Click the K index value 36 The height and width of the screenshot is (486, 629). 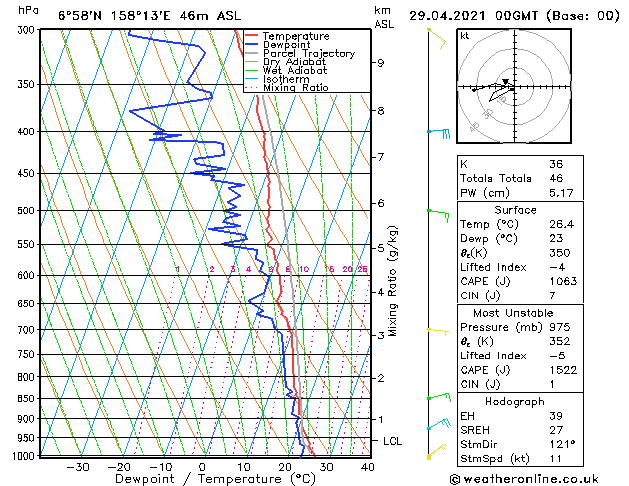tap(556, 164)
